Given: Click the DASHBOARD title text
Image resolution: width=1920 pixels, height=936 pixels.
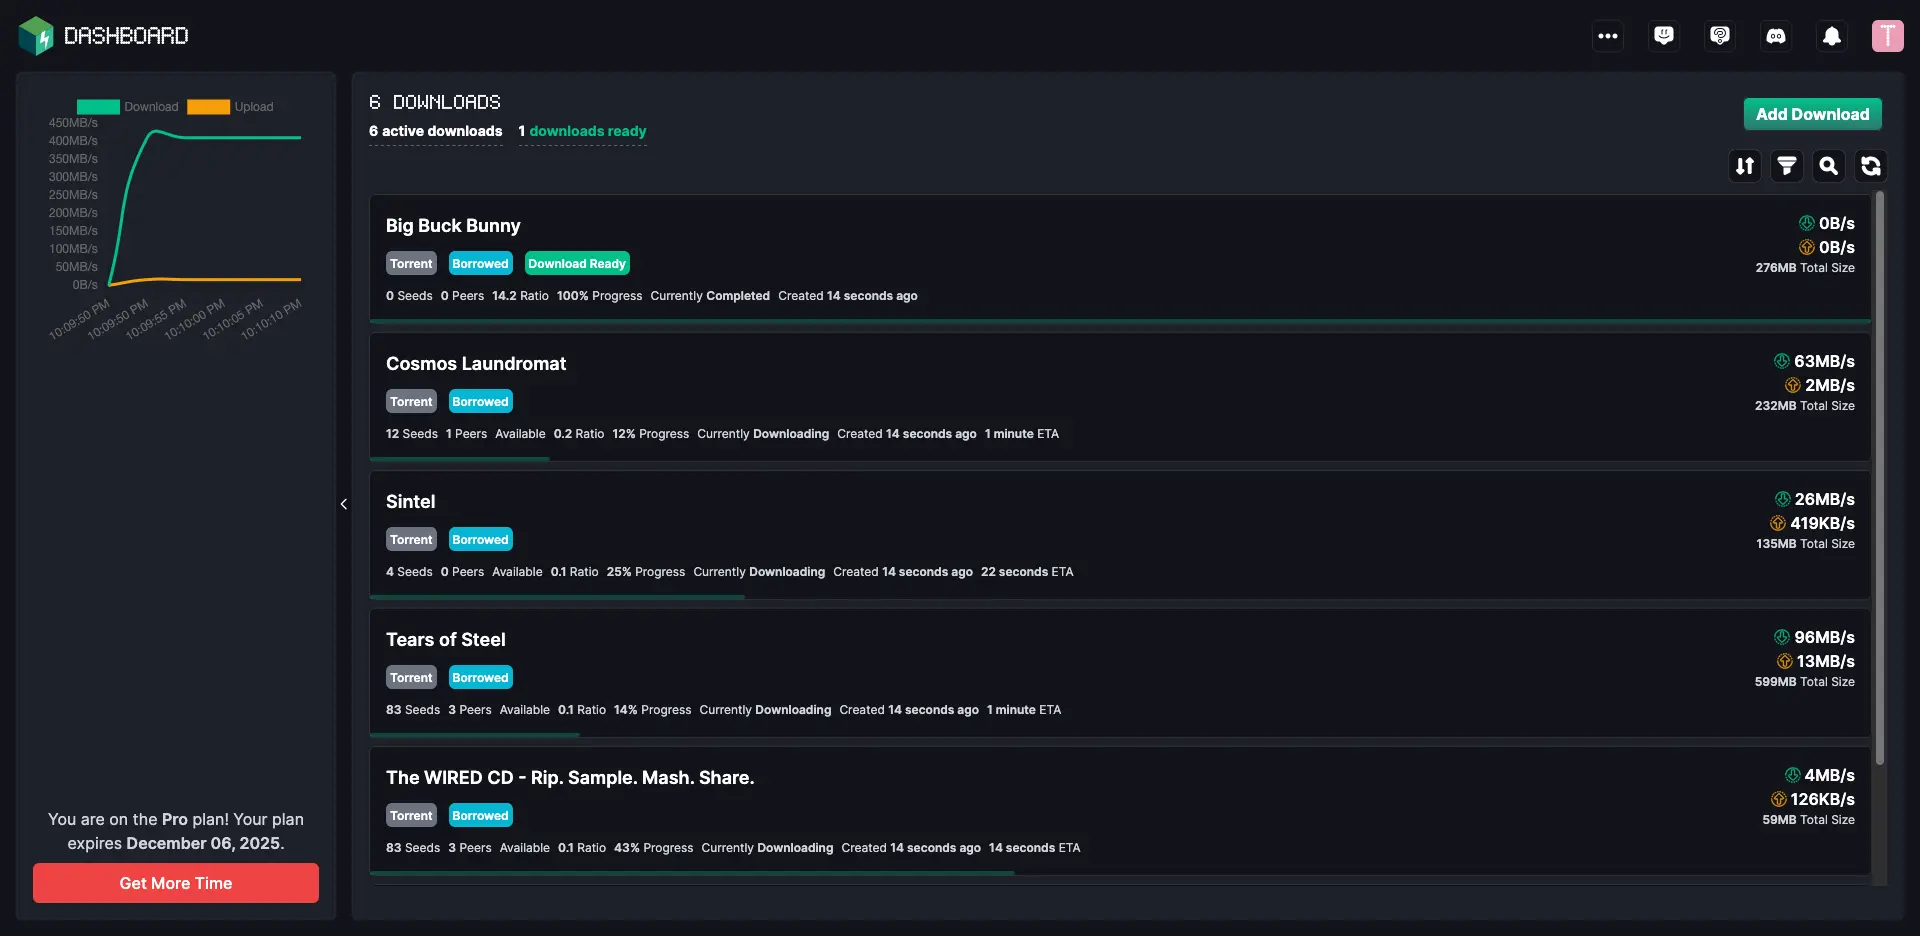Looking at the screenshot, I should pyautogui.click(x=126, y=36).
